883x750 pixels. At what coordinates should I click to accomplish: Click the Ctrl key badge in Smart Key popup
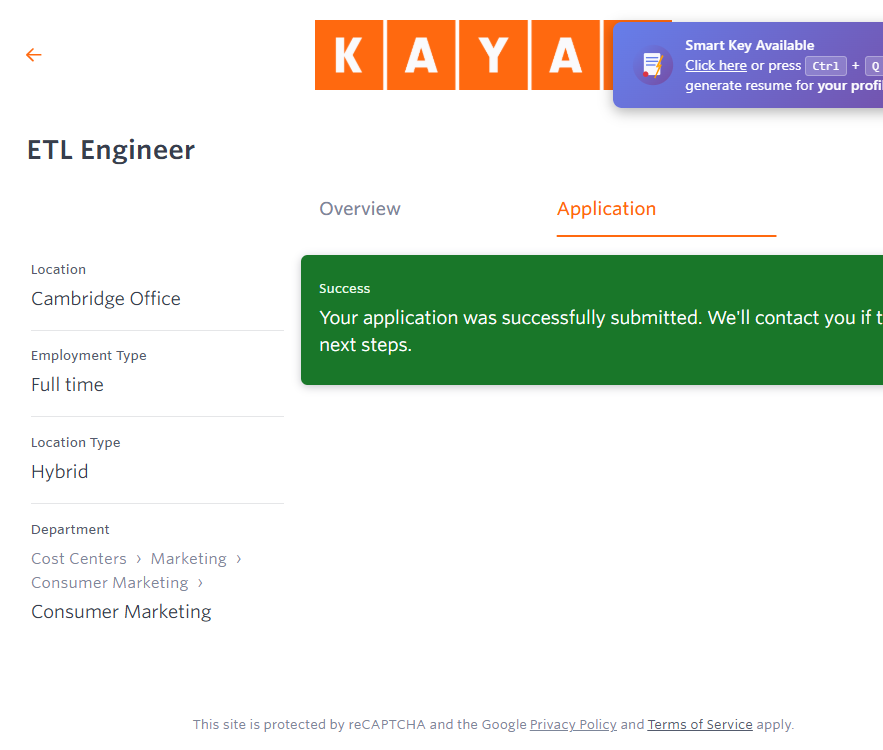pos(826,66)
